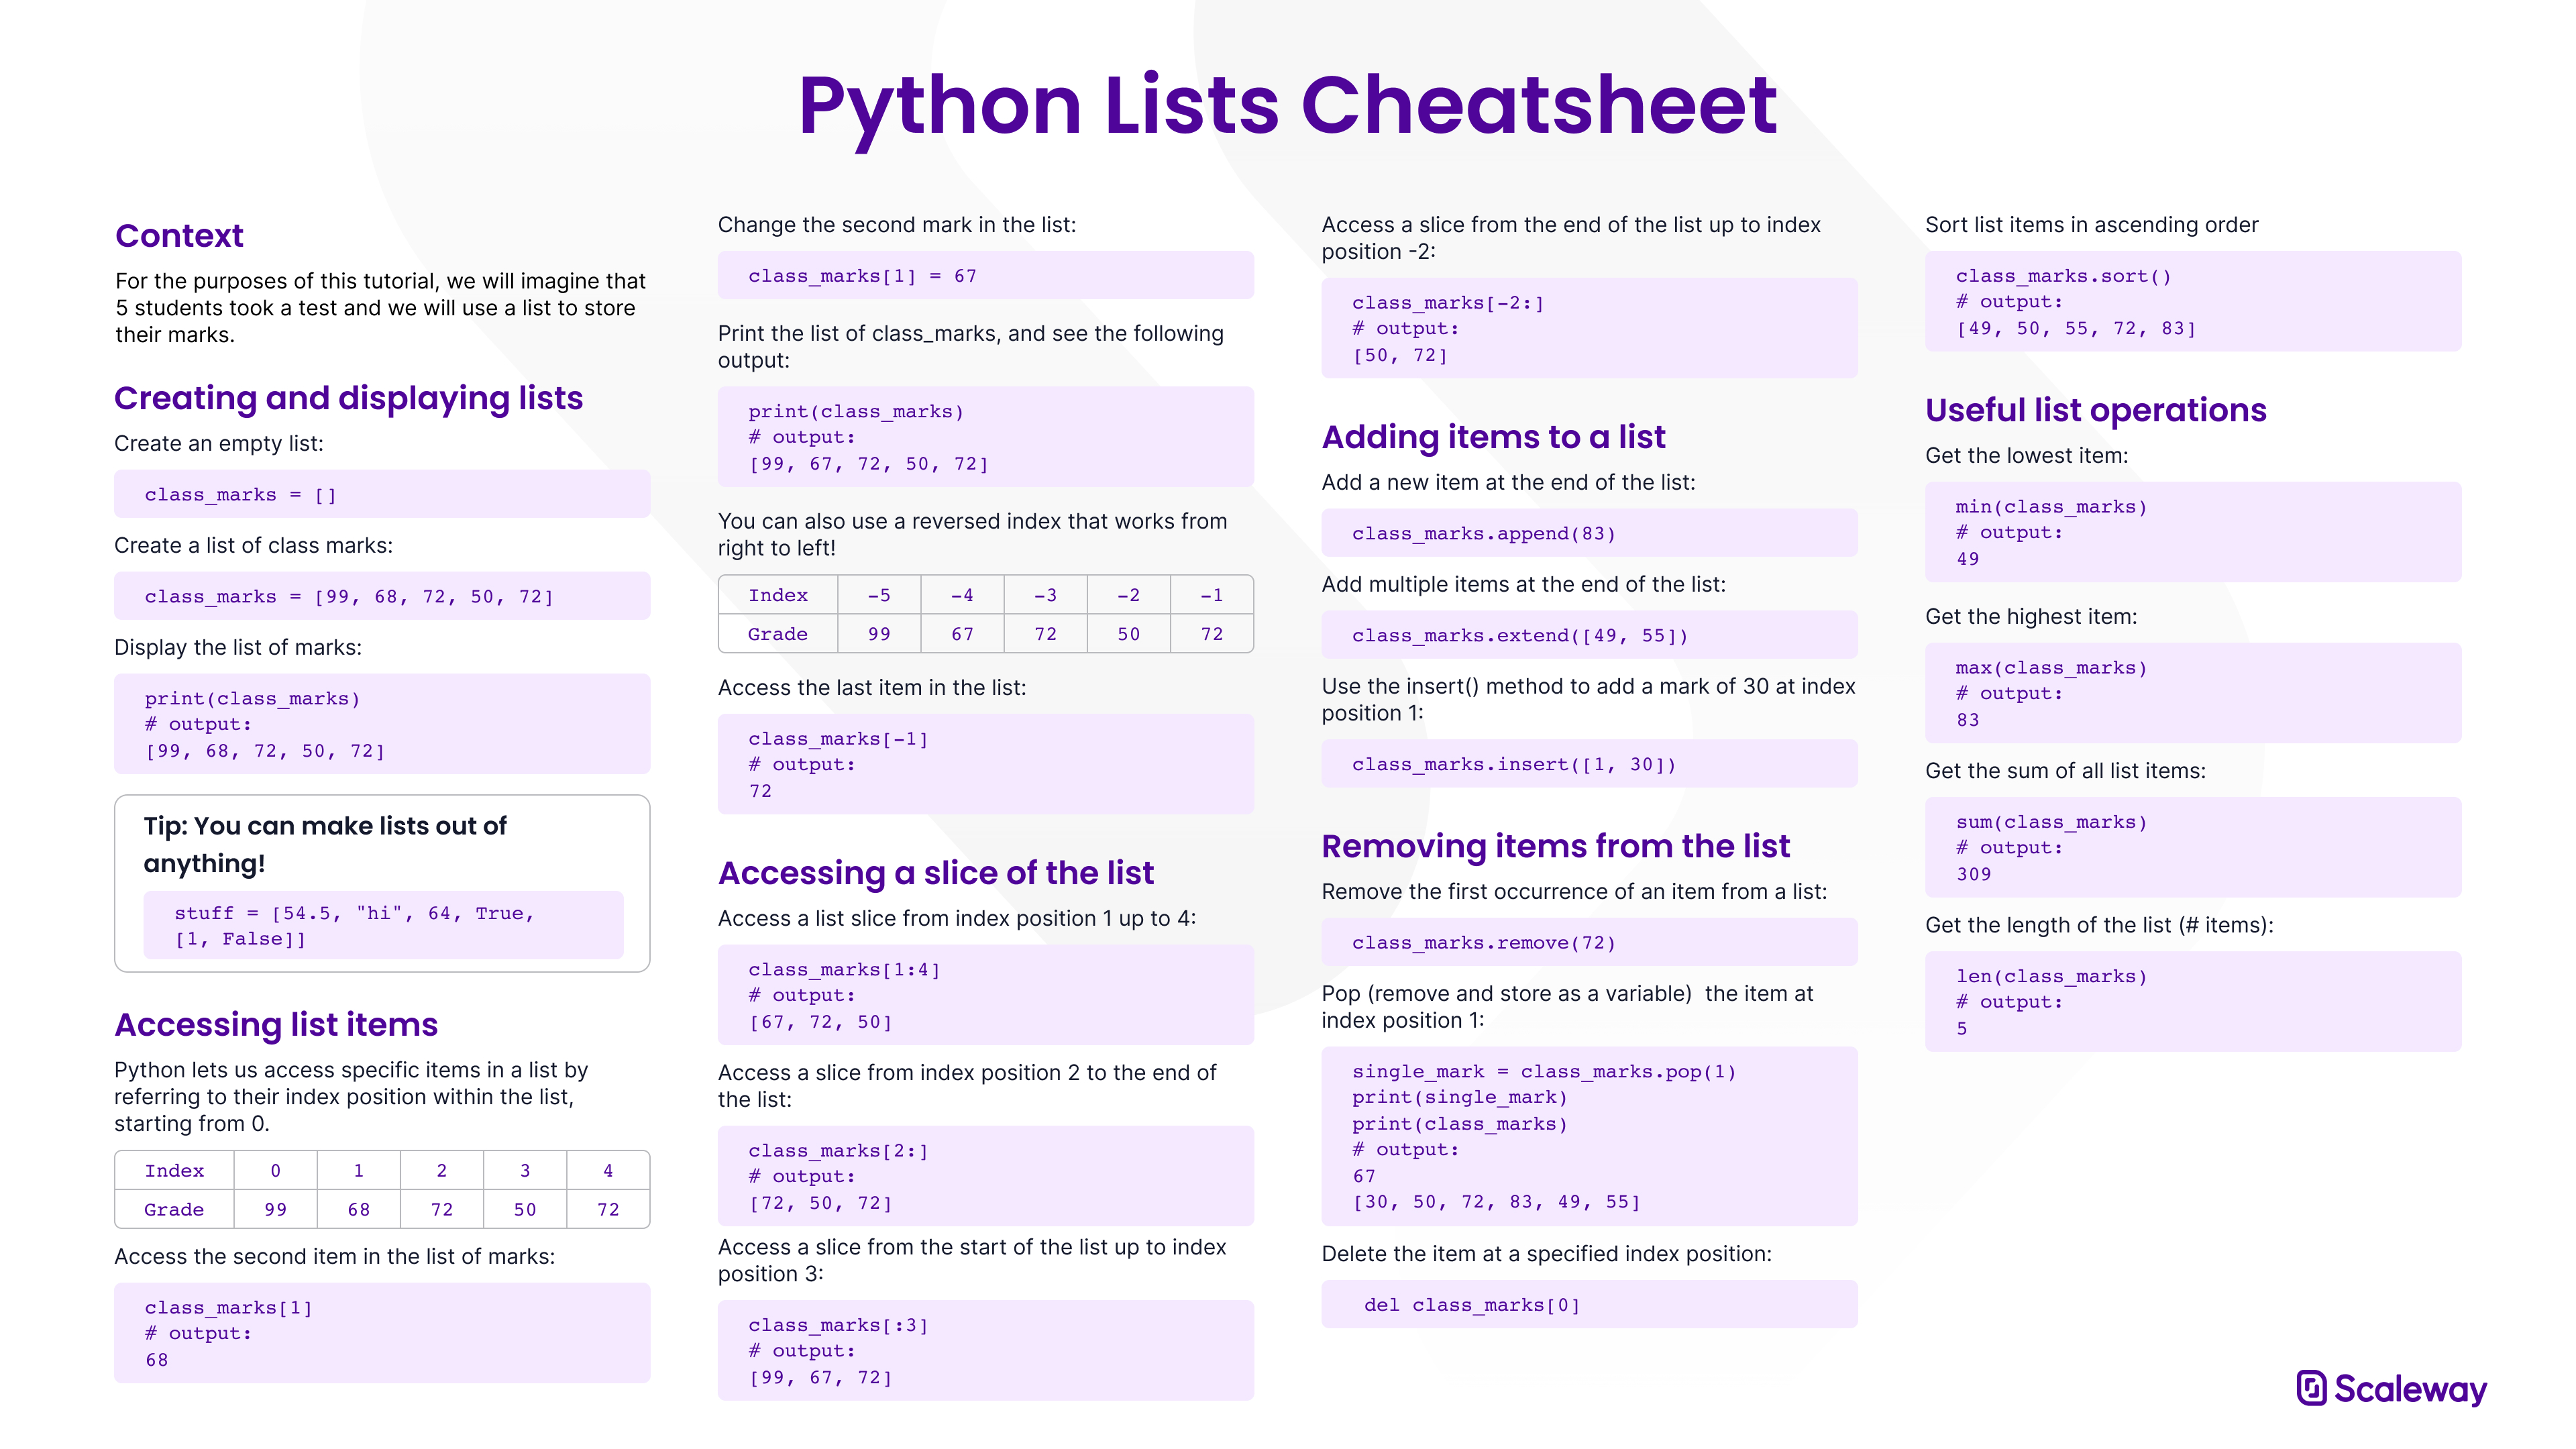The image size is (2576, 1449).
Task: Select the Context heading
Action: point(179,236)
